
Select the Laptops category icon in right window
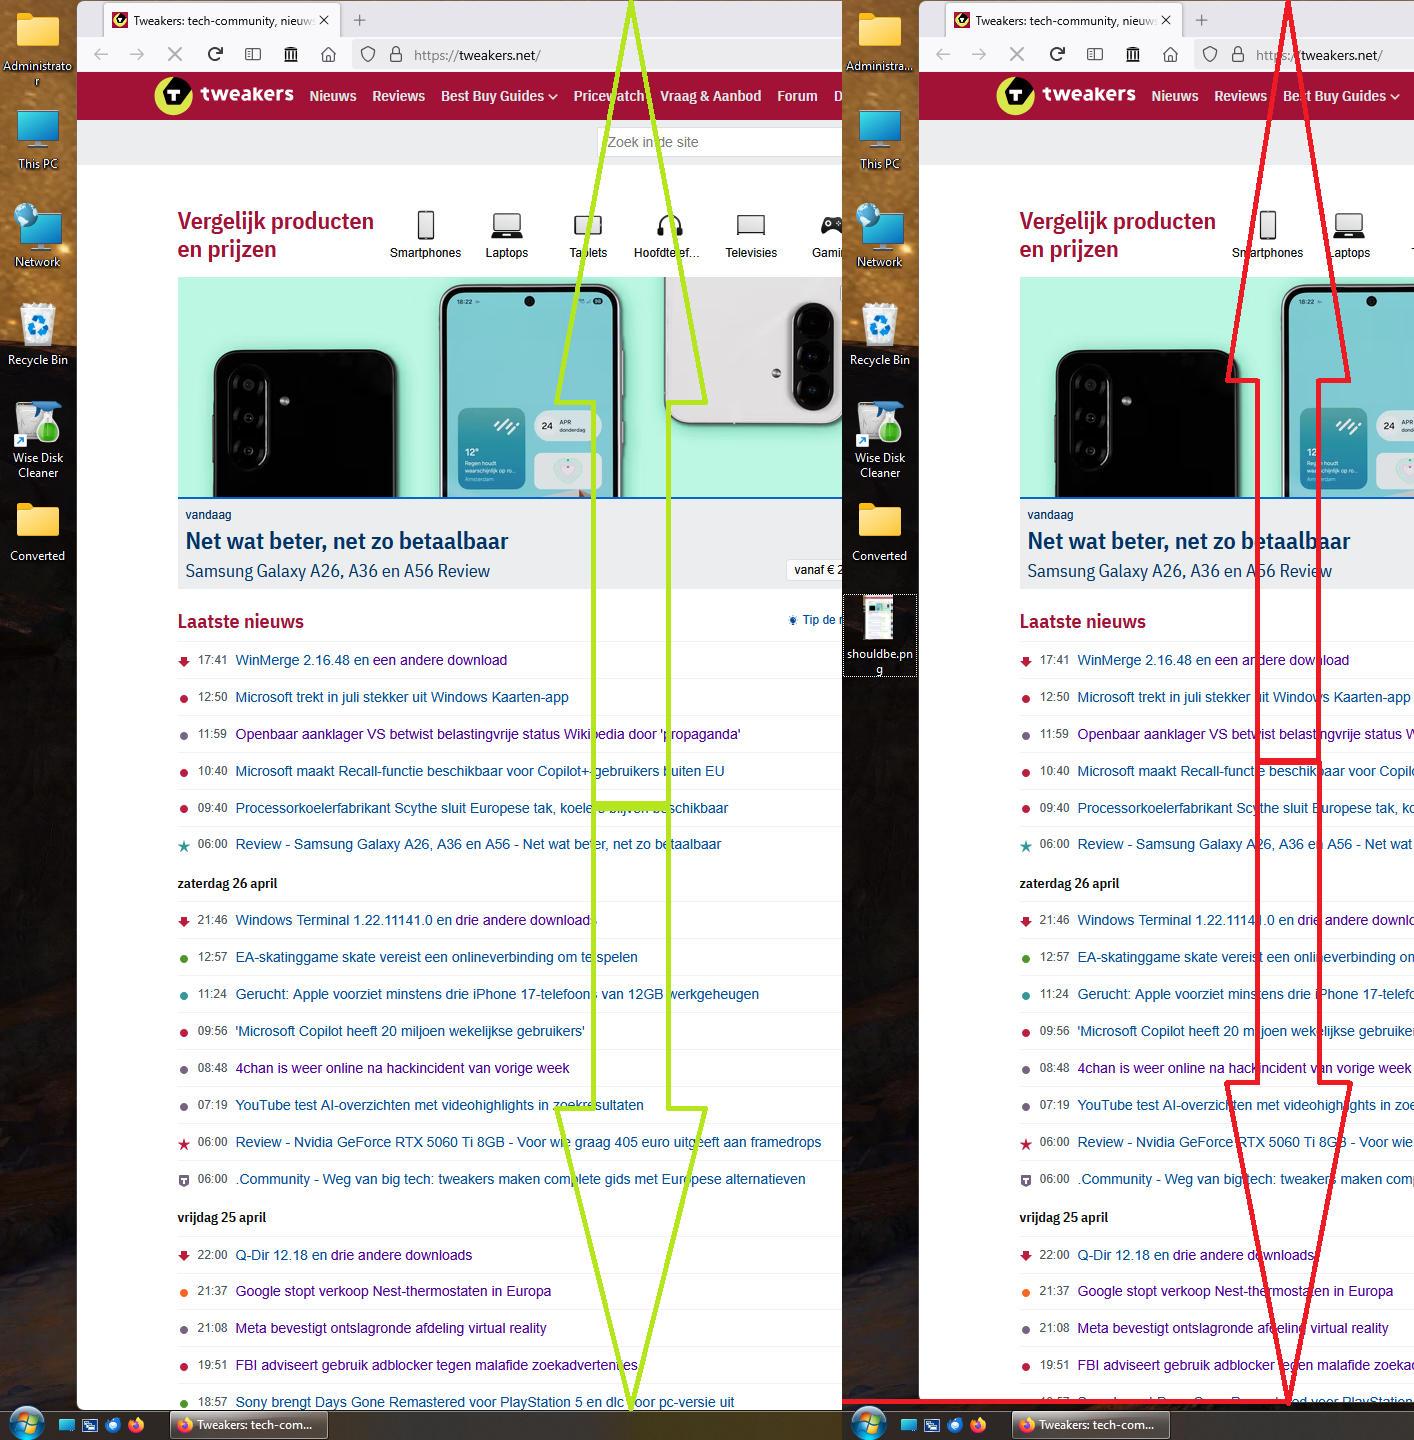pyautogui.click(x=1349, y=226)
